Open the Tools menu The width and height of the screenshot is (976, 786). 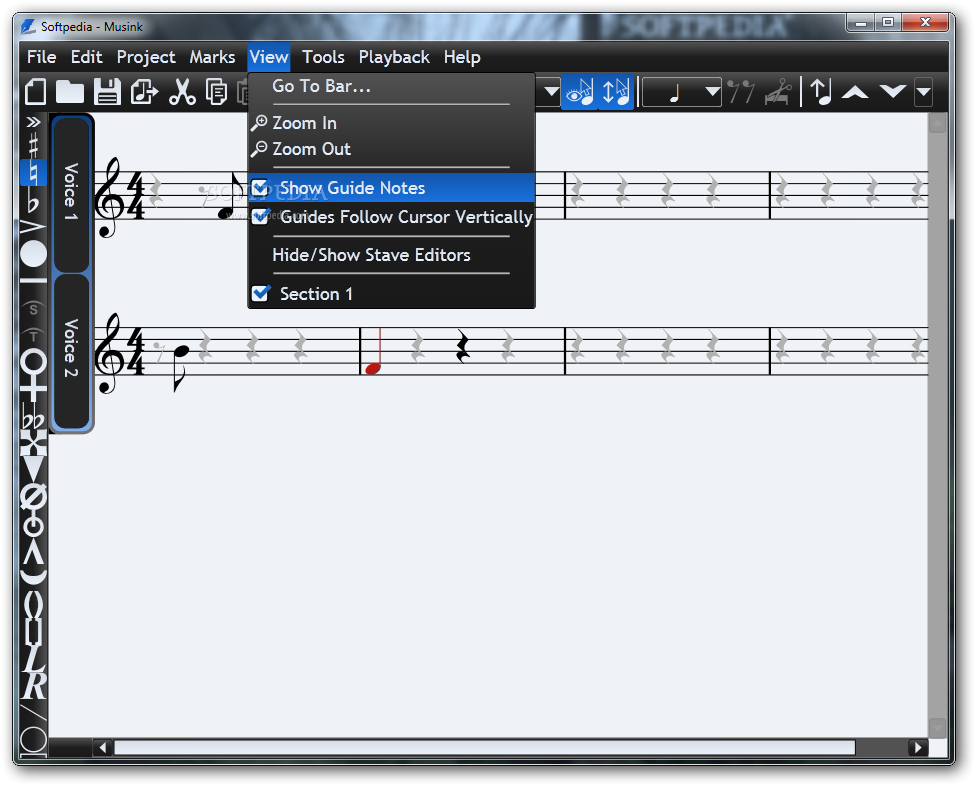pyautogui.click(x=323, y=57)
